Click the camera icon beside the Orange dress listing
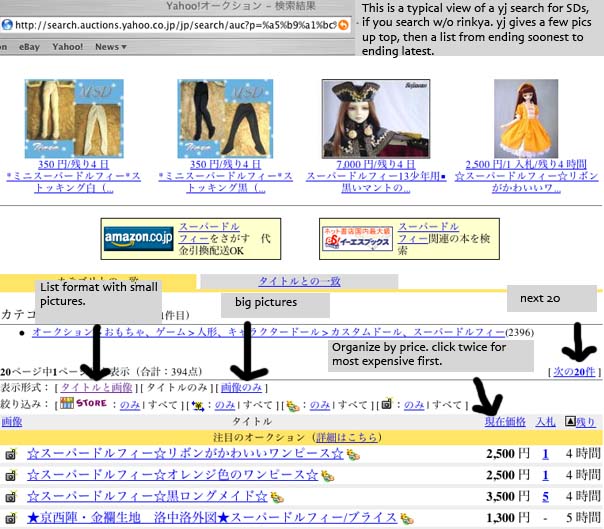604x529 pixels. click(11, 475)
